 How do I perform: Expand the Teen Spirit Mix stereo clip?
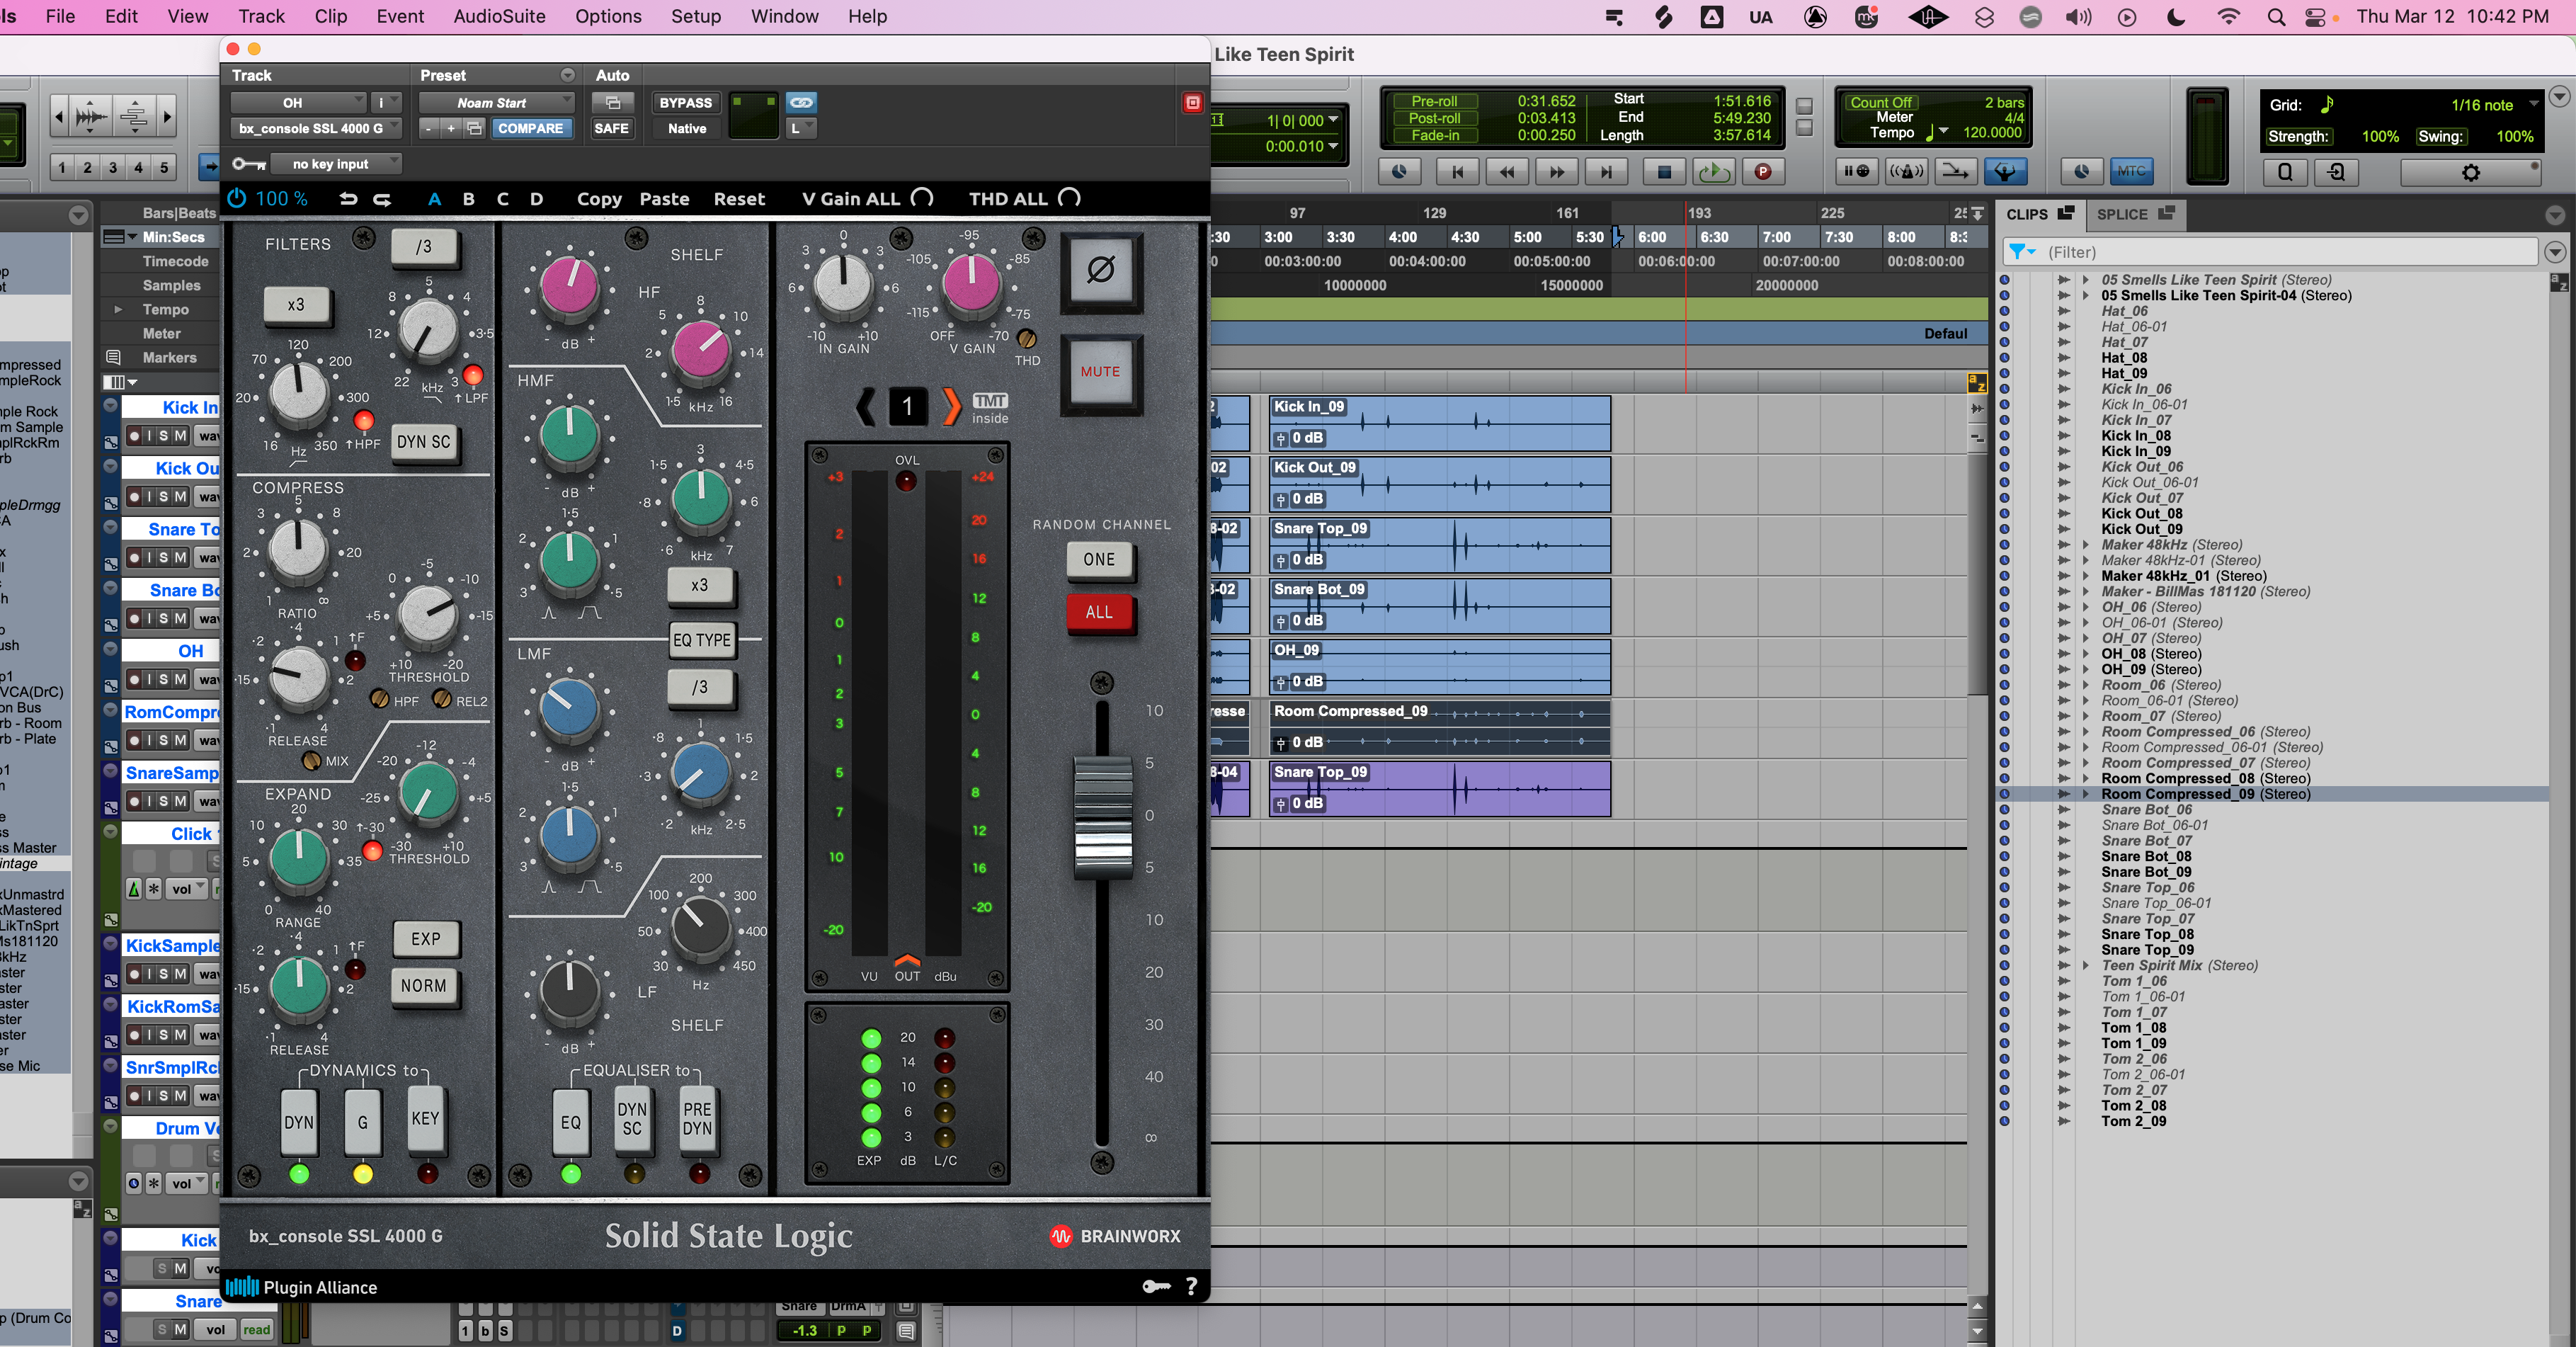pos(2085,966)
